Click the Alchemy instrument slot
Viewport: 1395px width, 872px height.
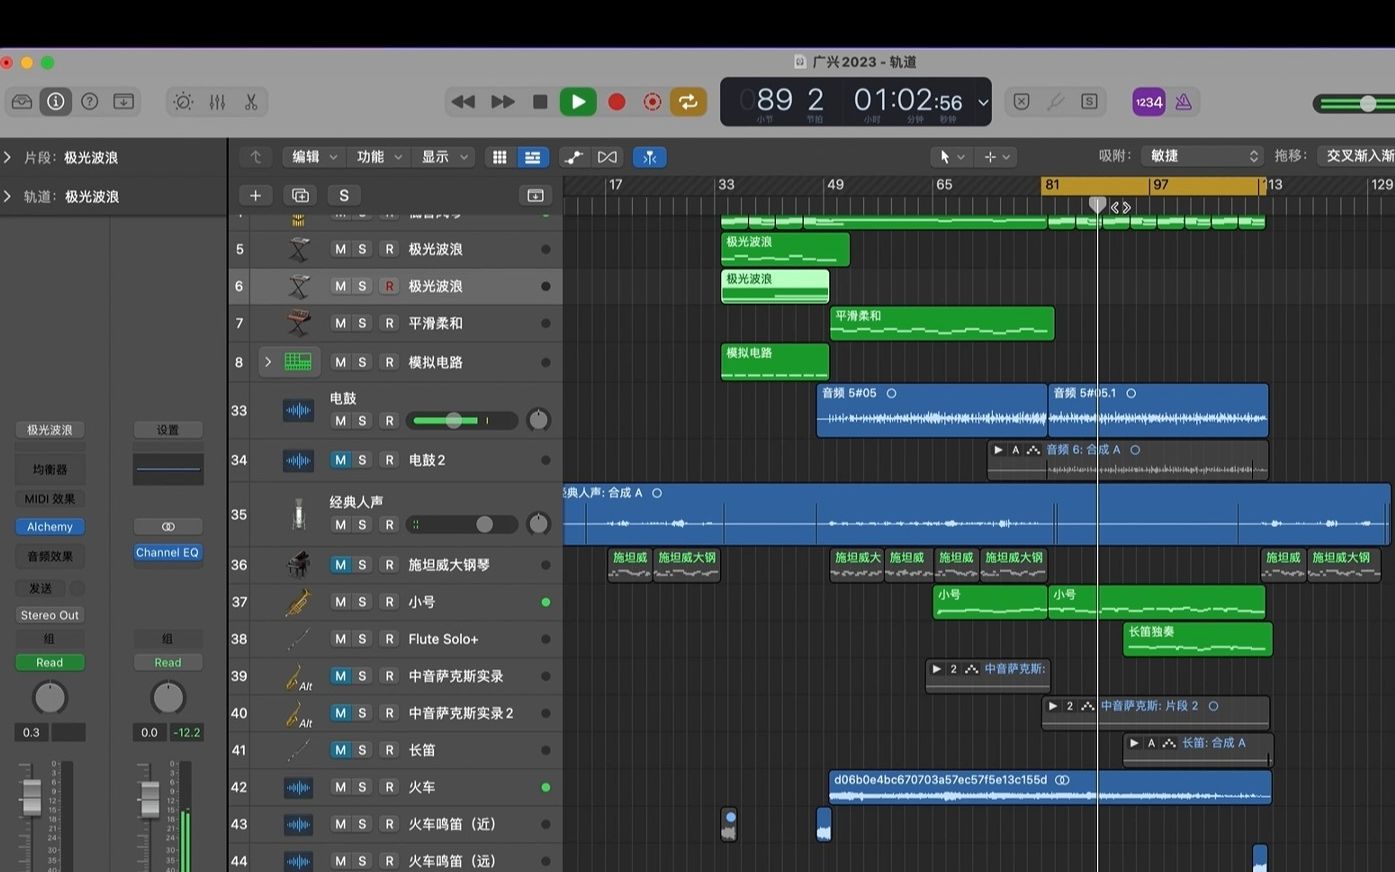tap(50, 526)
